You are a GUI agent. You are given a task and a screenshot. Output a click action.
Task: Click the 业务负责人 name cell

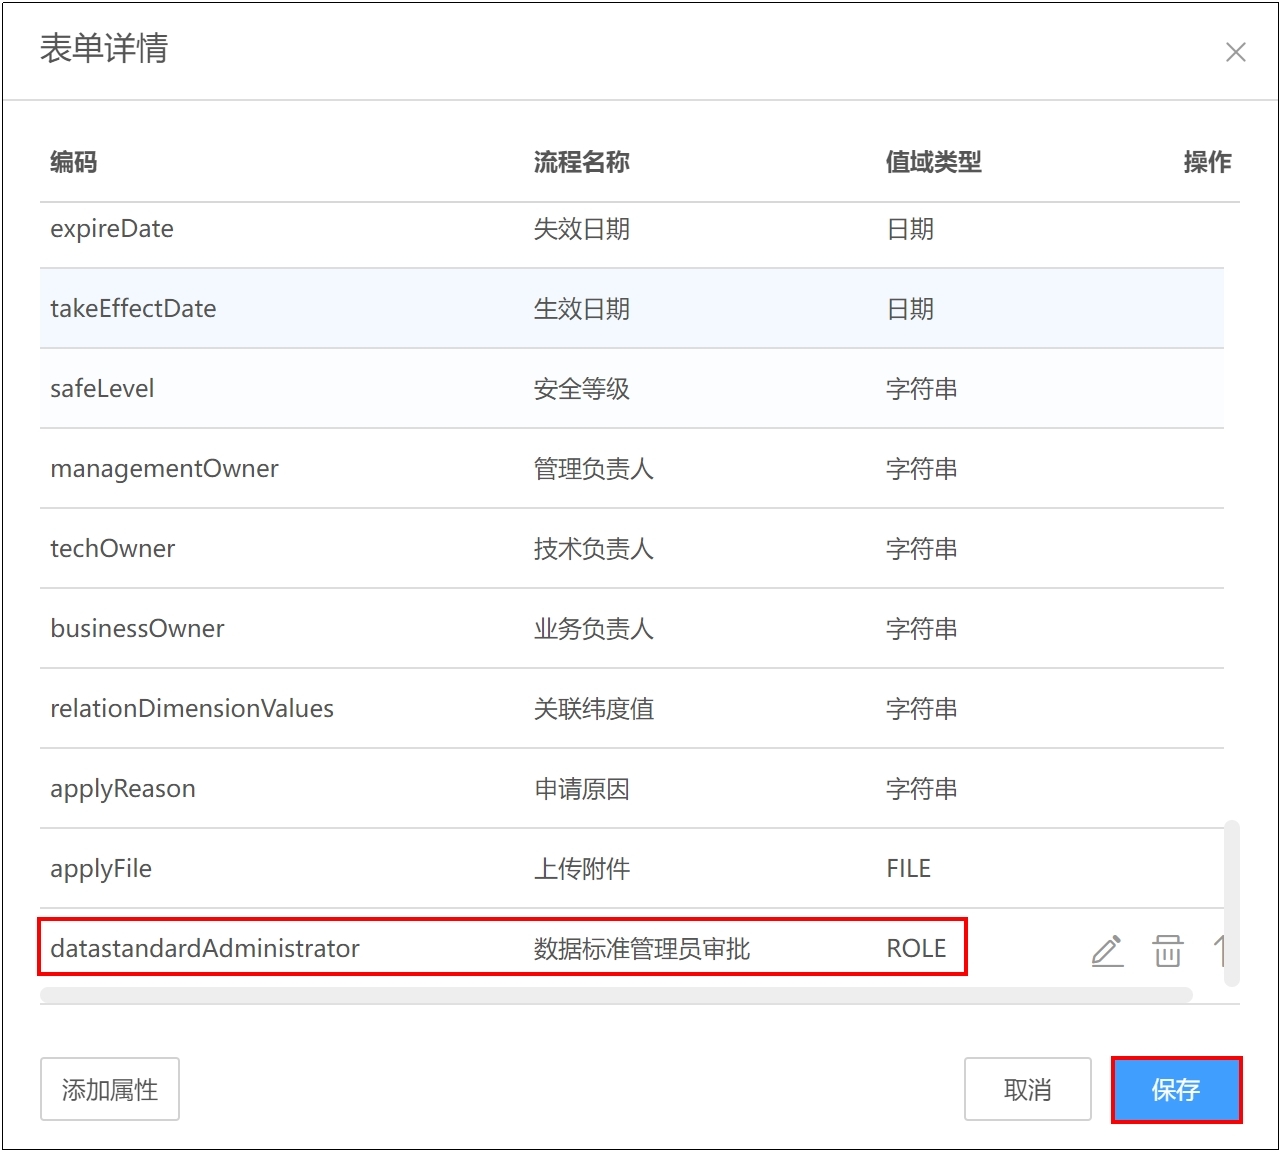tap(594, 629)
